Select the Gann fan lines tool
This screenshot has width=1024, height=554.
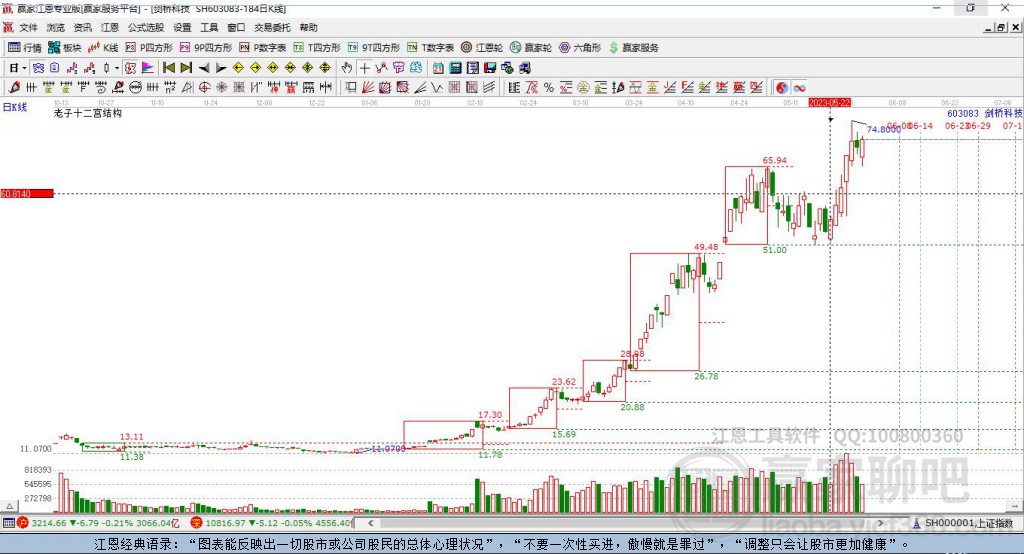[368, 88]
